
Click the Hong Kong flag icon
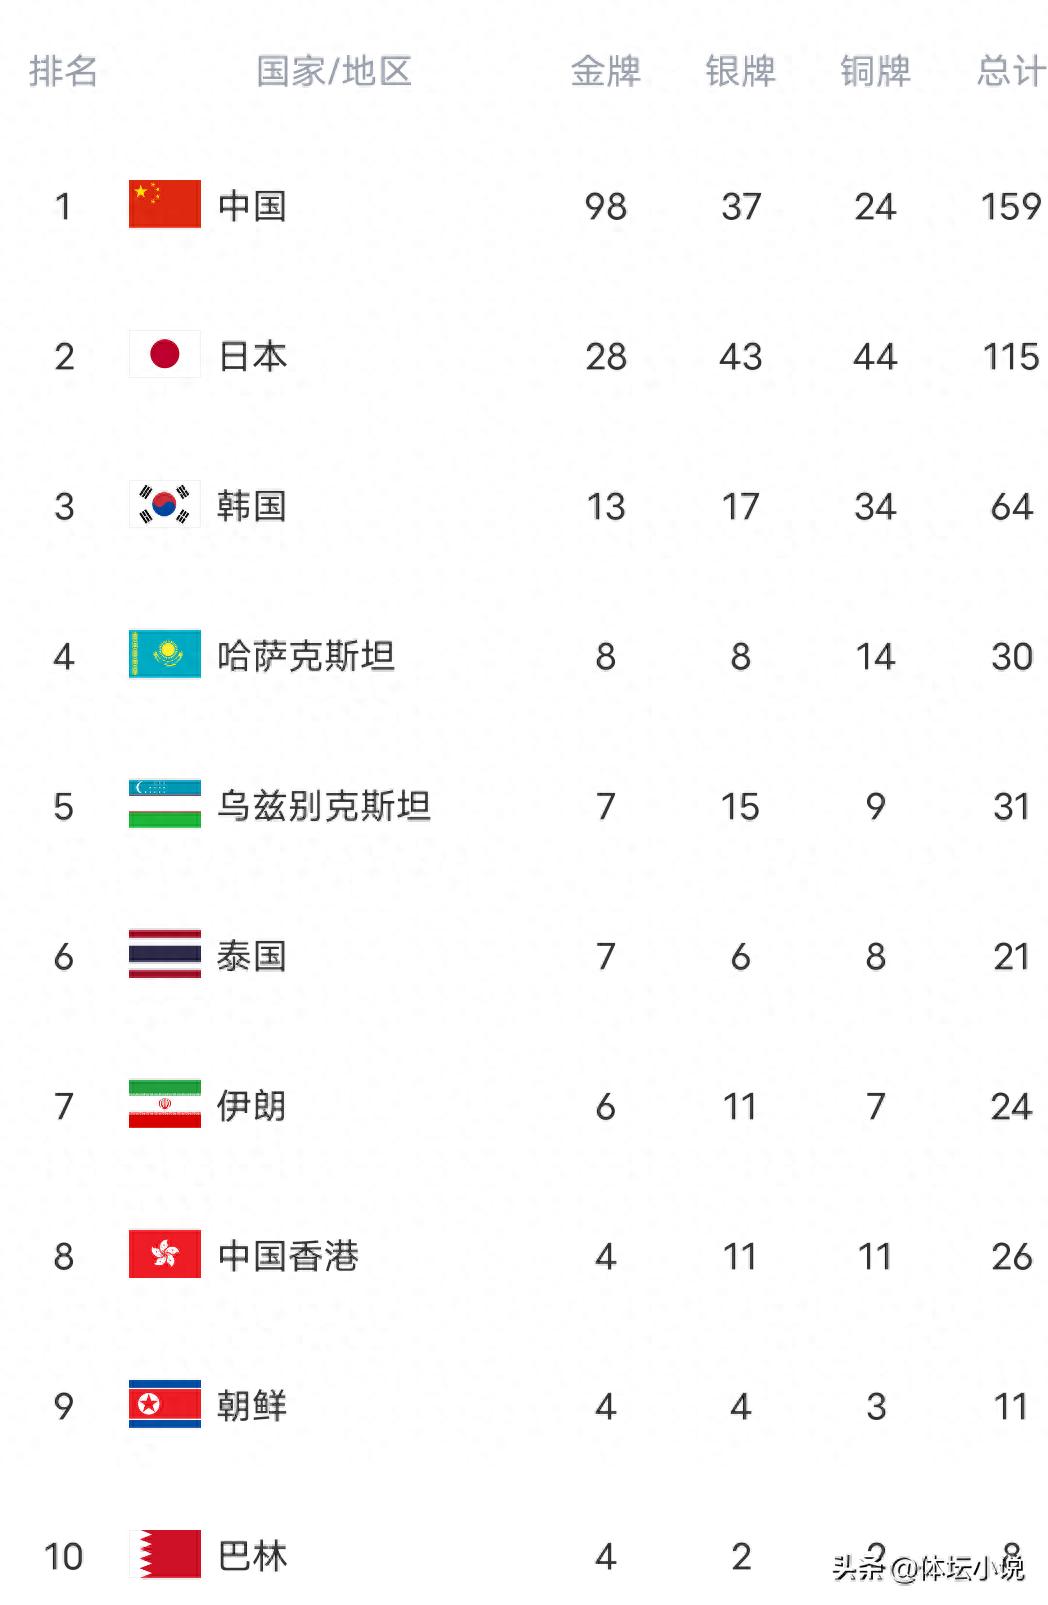tap(165, 1254)
